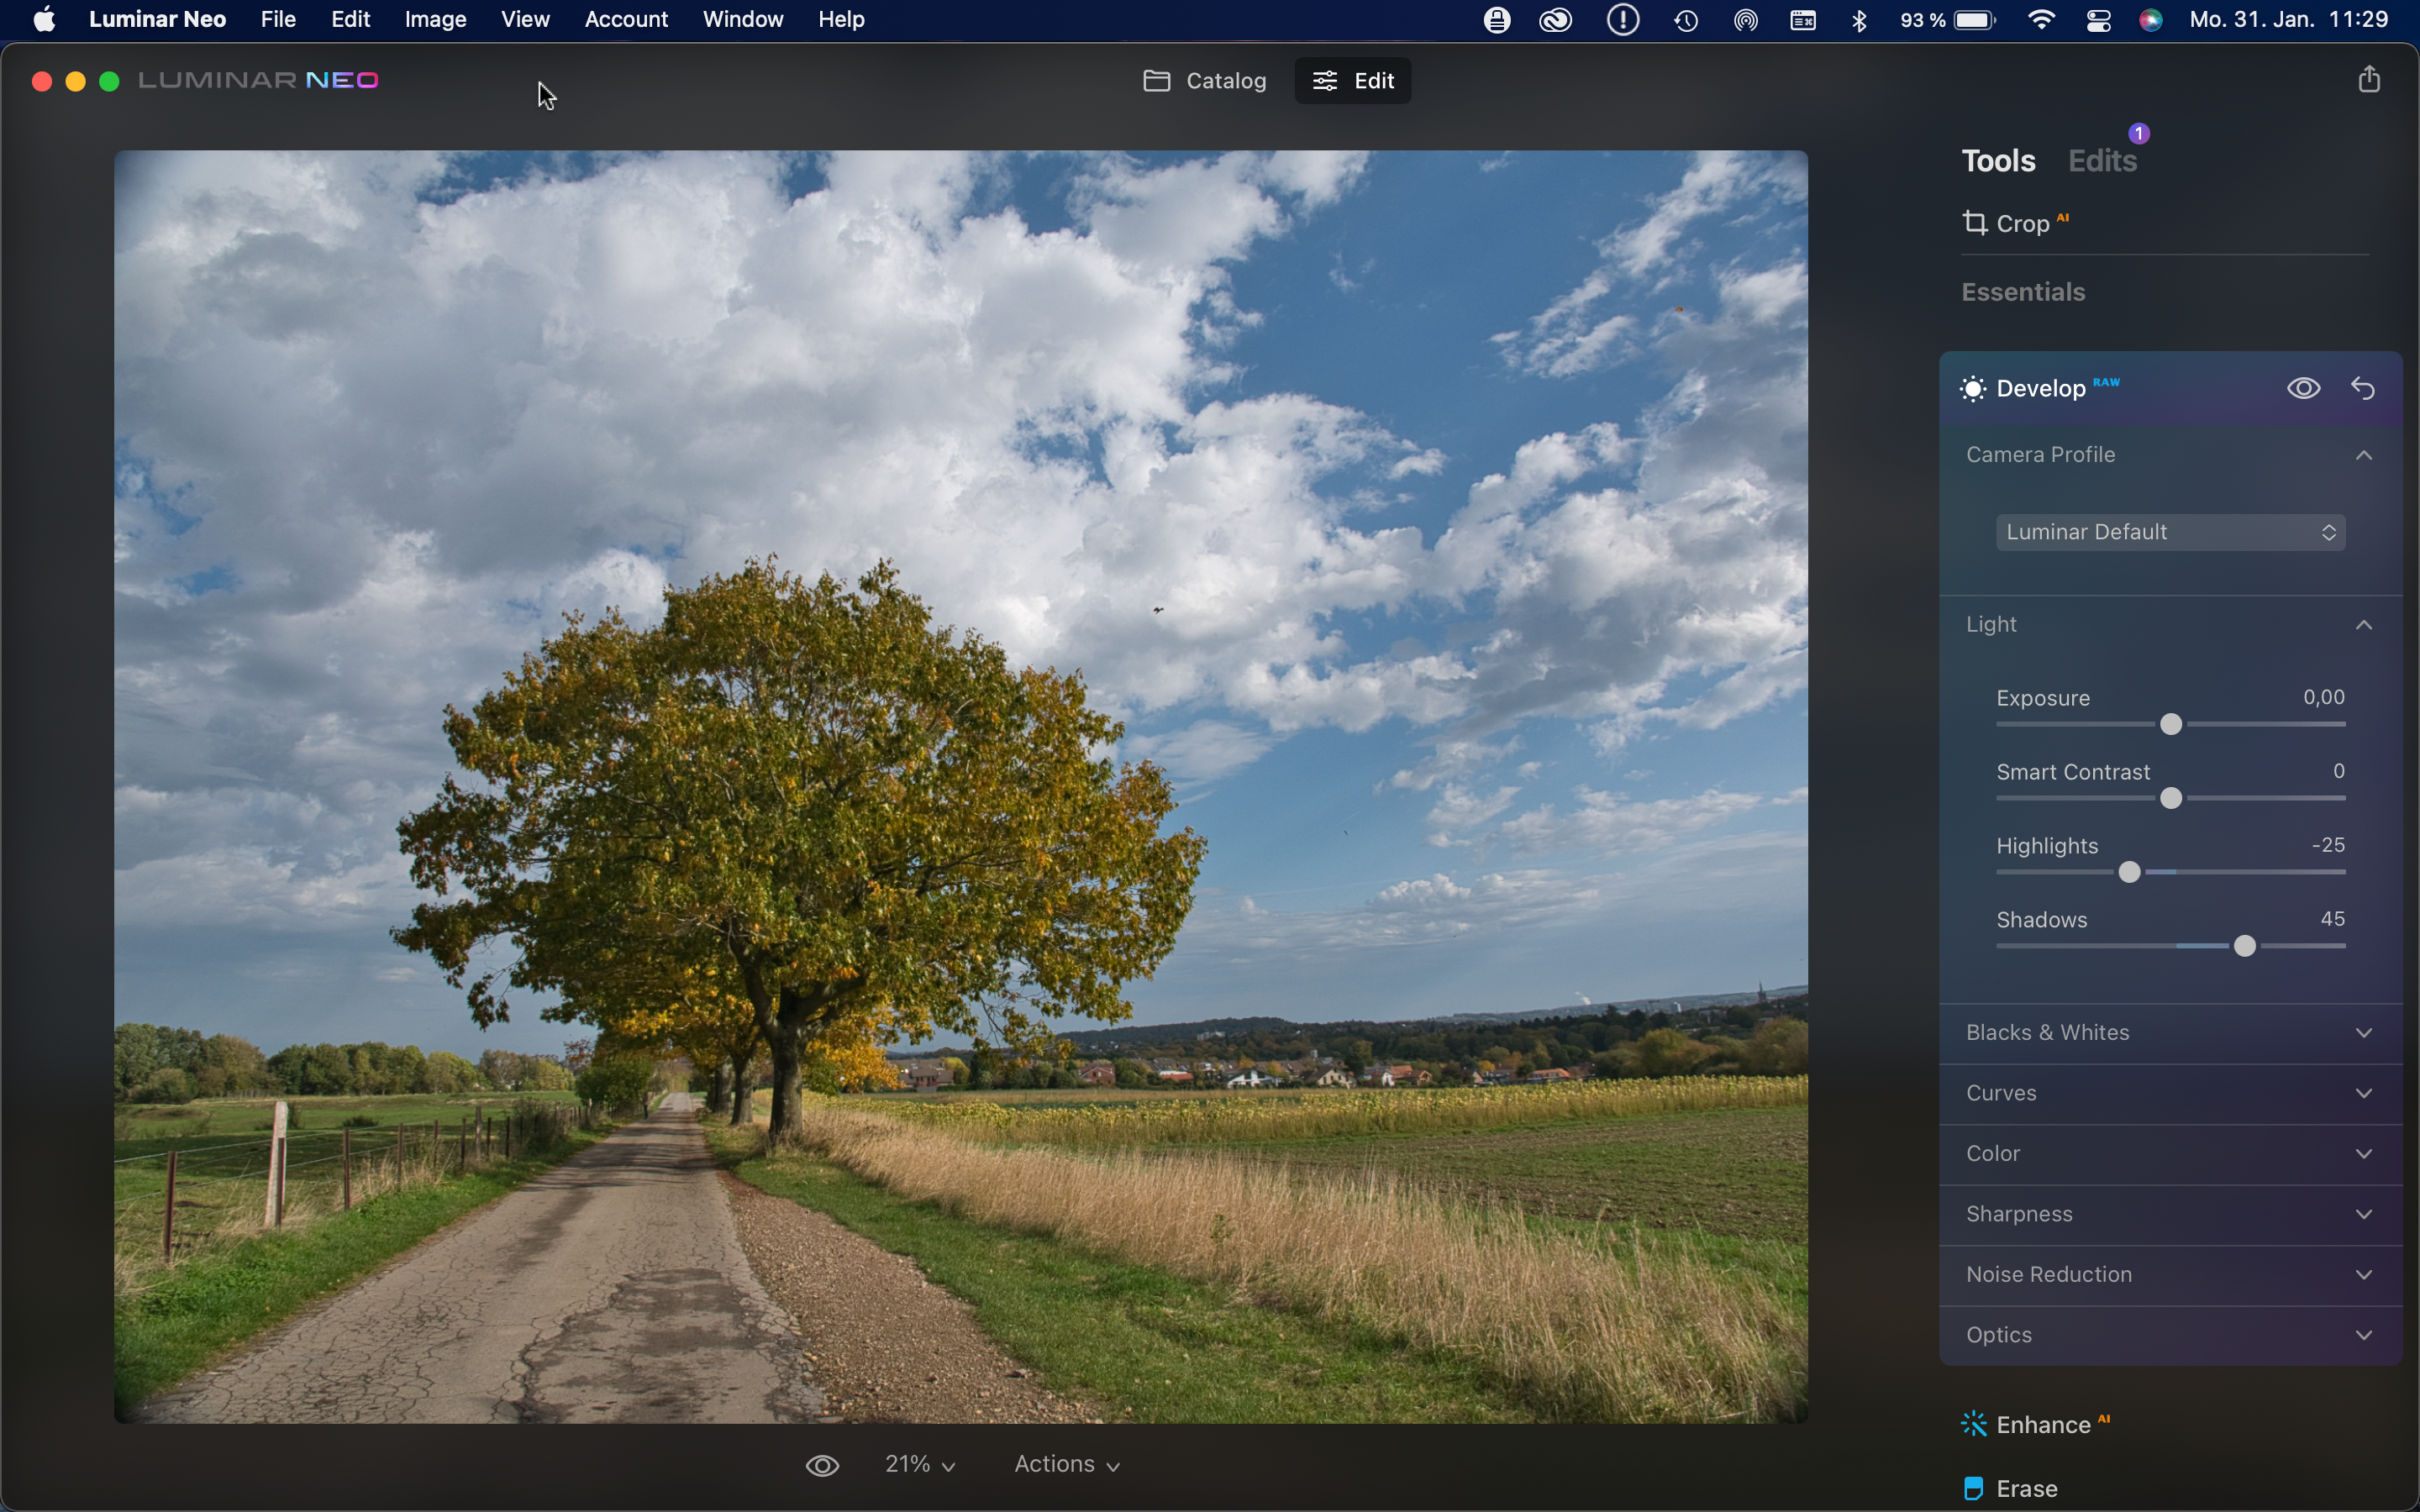Screen dimensions: 2420x1512
Task: Open the Account menu
Action: 626,20
